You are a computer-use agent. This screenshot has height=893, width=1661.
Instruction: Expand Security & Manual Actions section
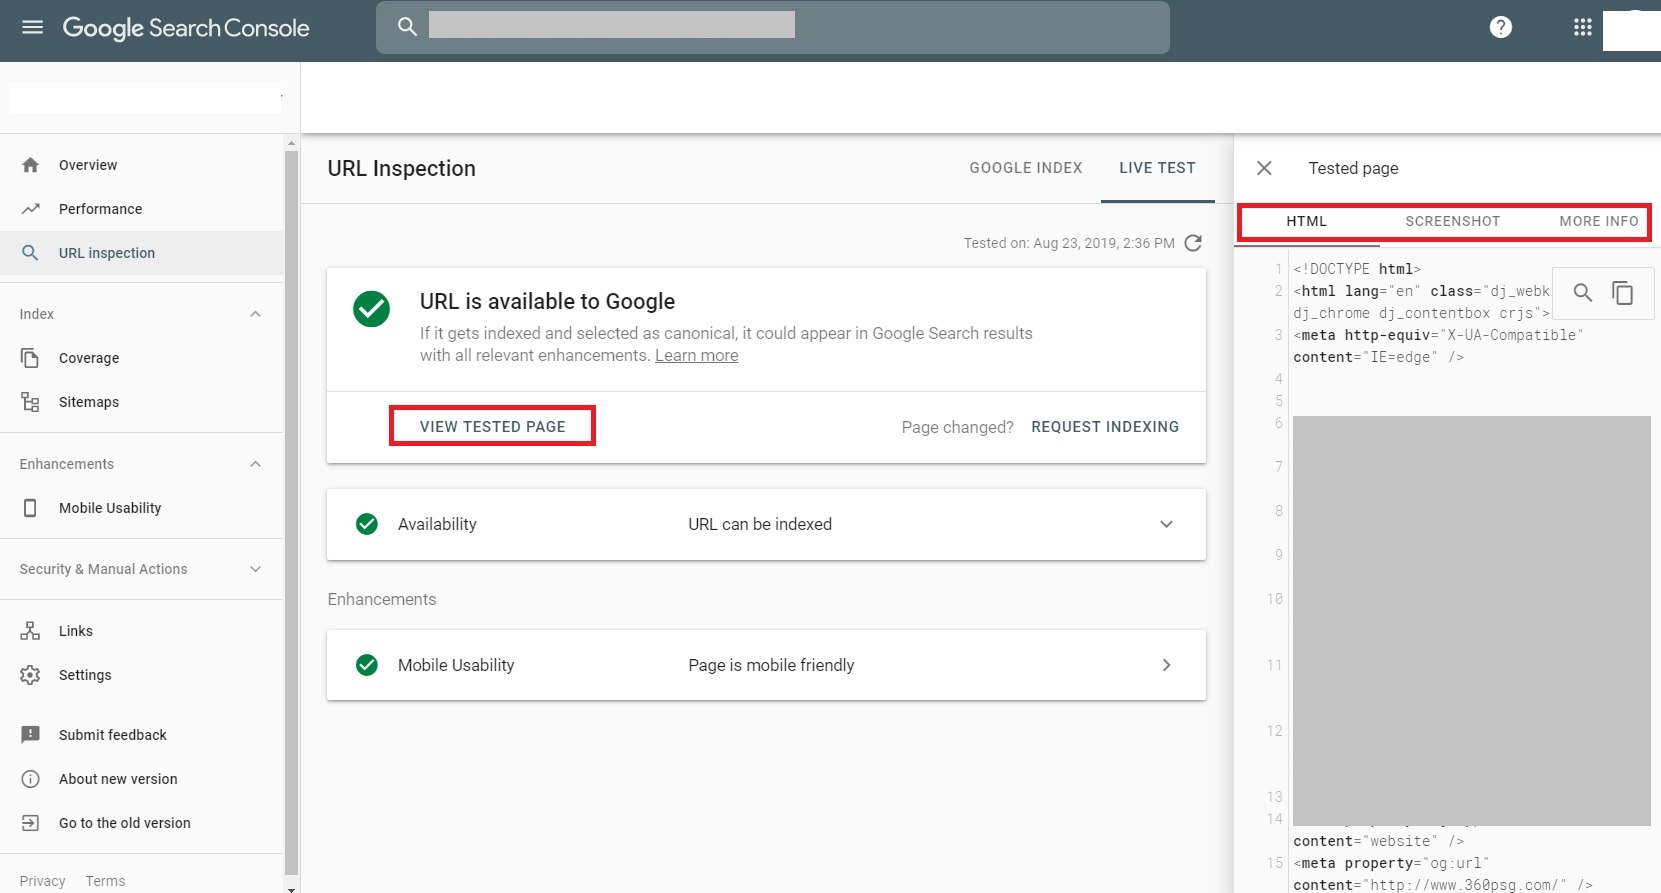click(x=255, y=569)
